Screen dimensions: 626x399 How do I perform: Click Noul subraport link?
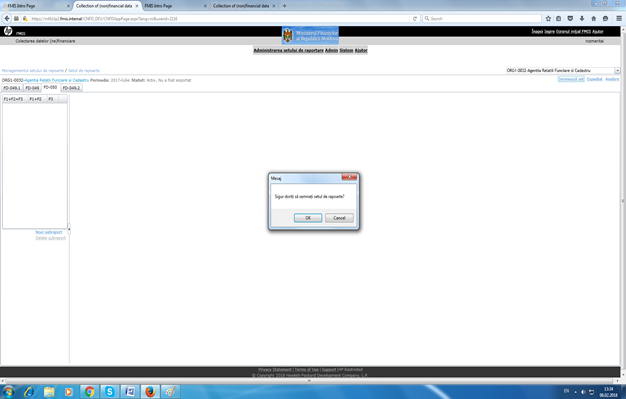click(x=49, y=232)
